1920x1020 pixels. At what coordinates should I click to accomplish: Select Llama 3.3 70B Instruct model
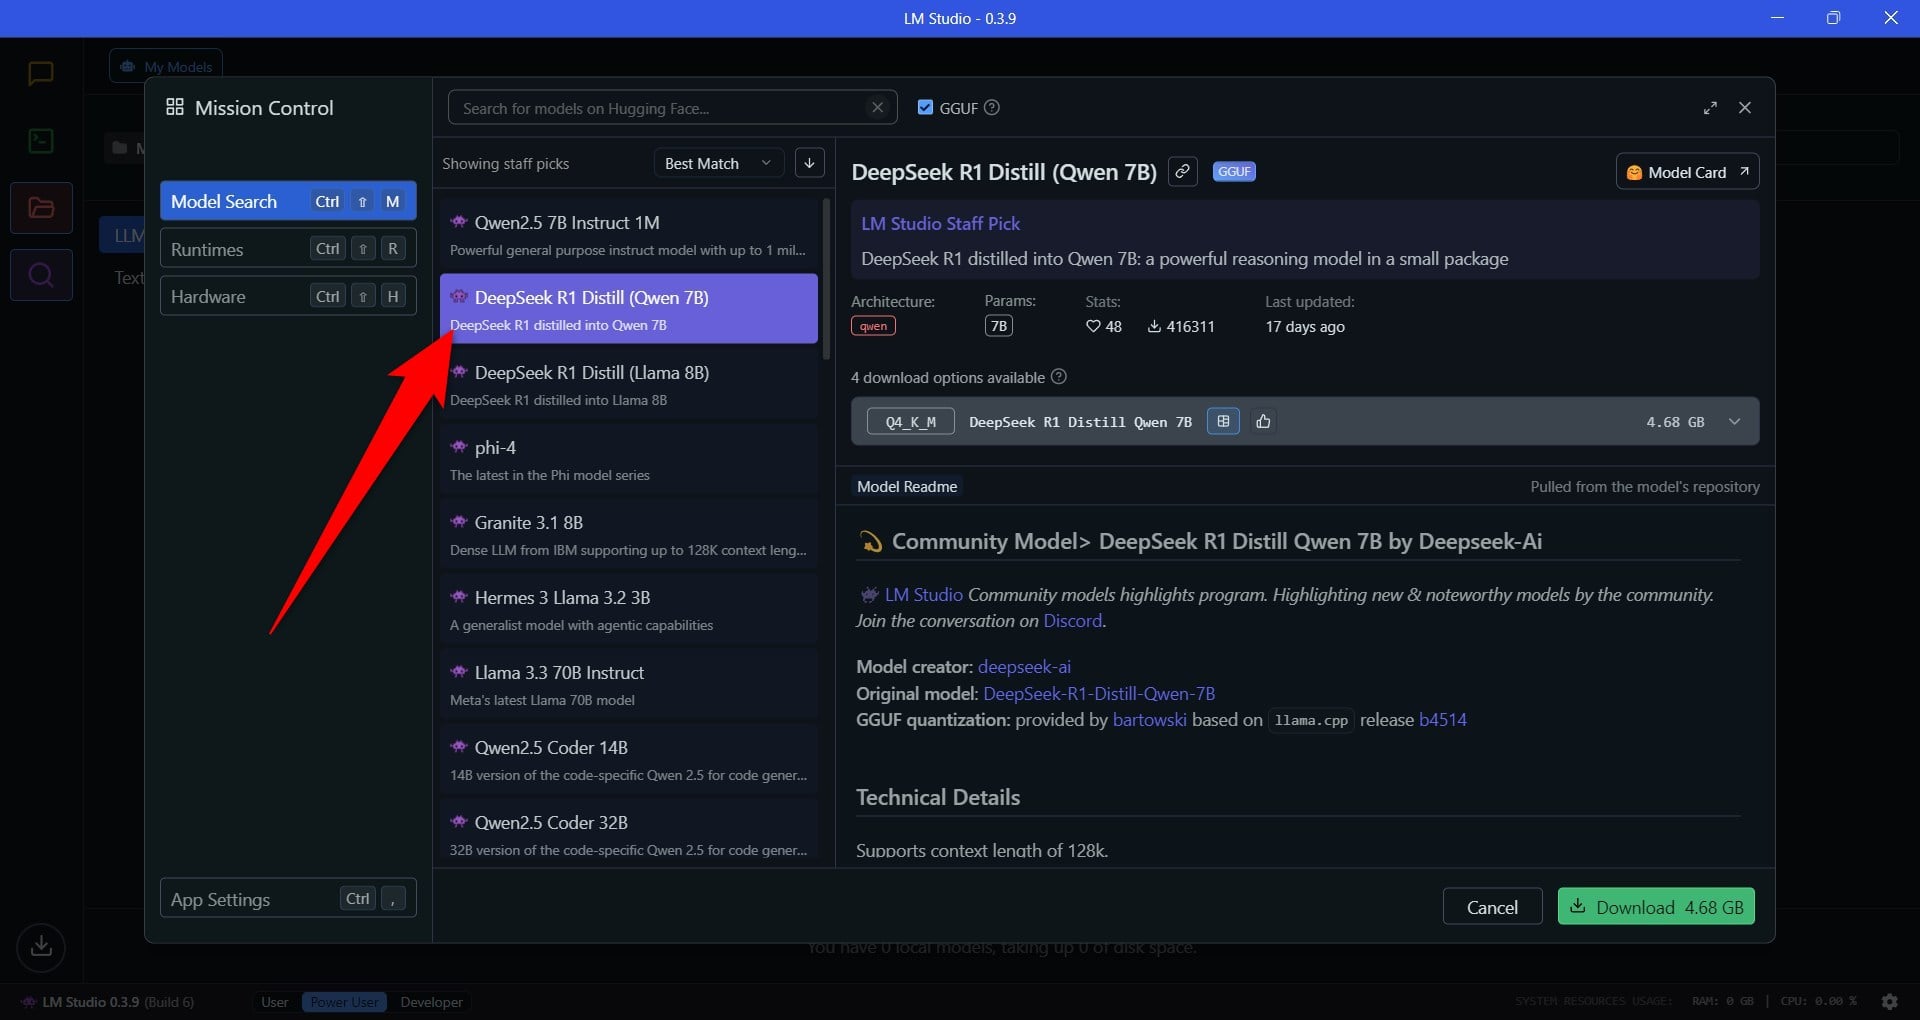629,685
